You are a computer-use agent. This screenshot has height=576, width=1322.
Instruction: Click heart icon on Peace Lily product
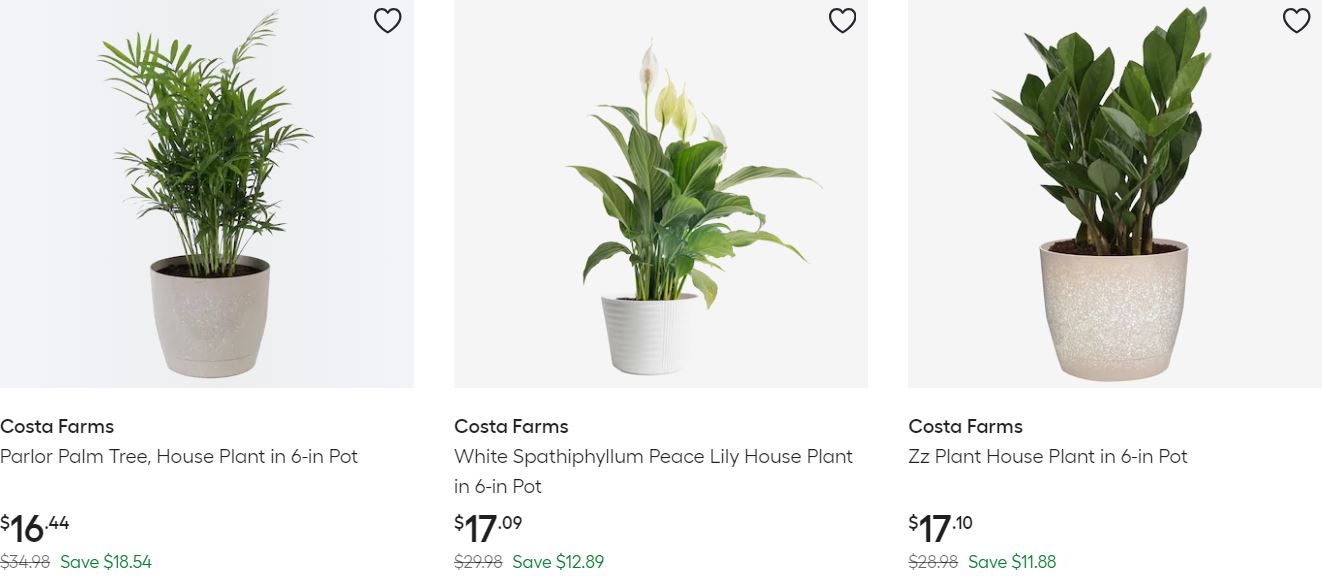tap(842, 20)
